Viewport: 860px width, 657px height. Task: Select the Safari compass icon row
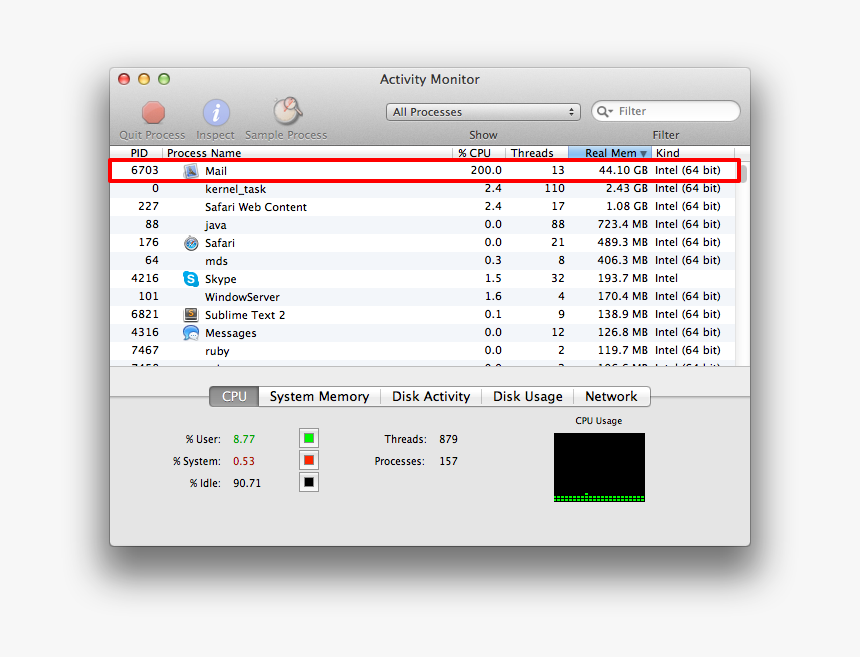191,243
